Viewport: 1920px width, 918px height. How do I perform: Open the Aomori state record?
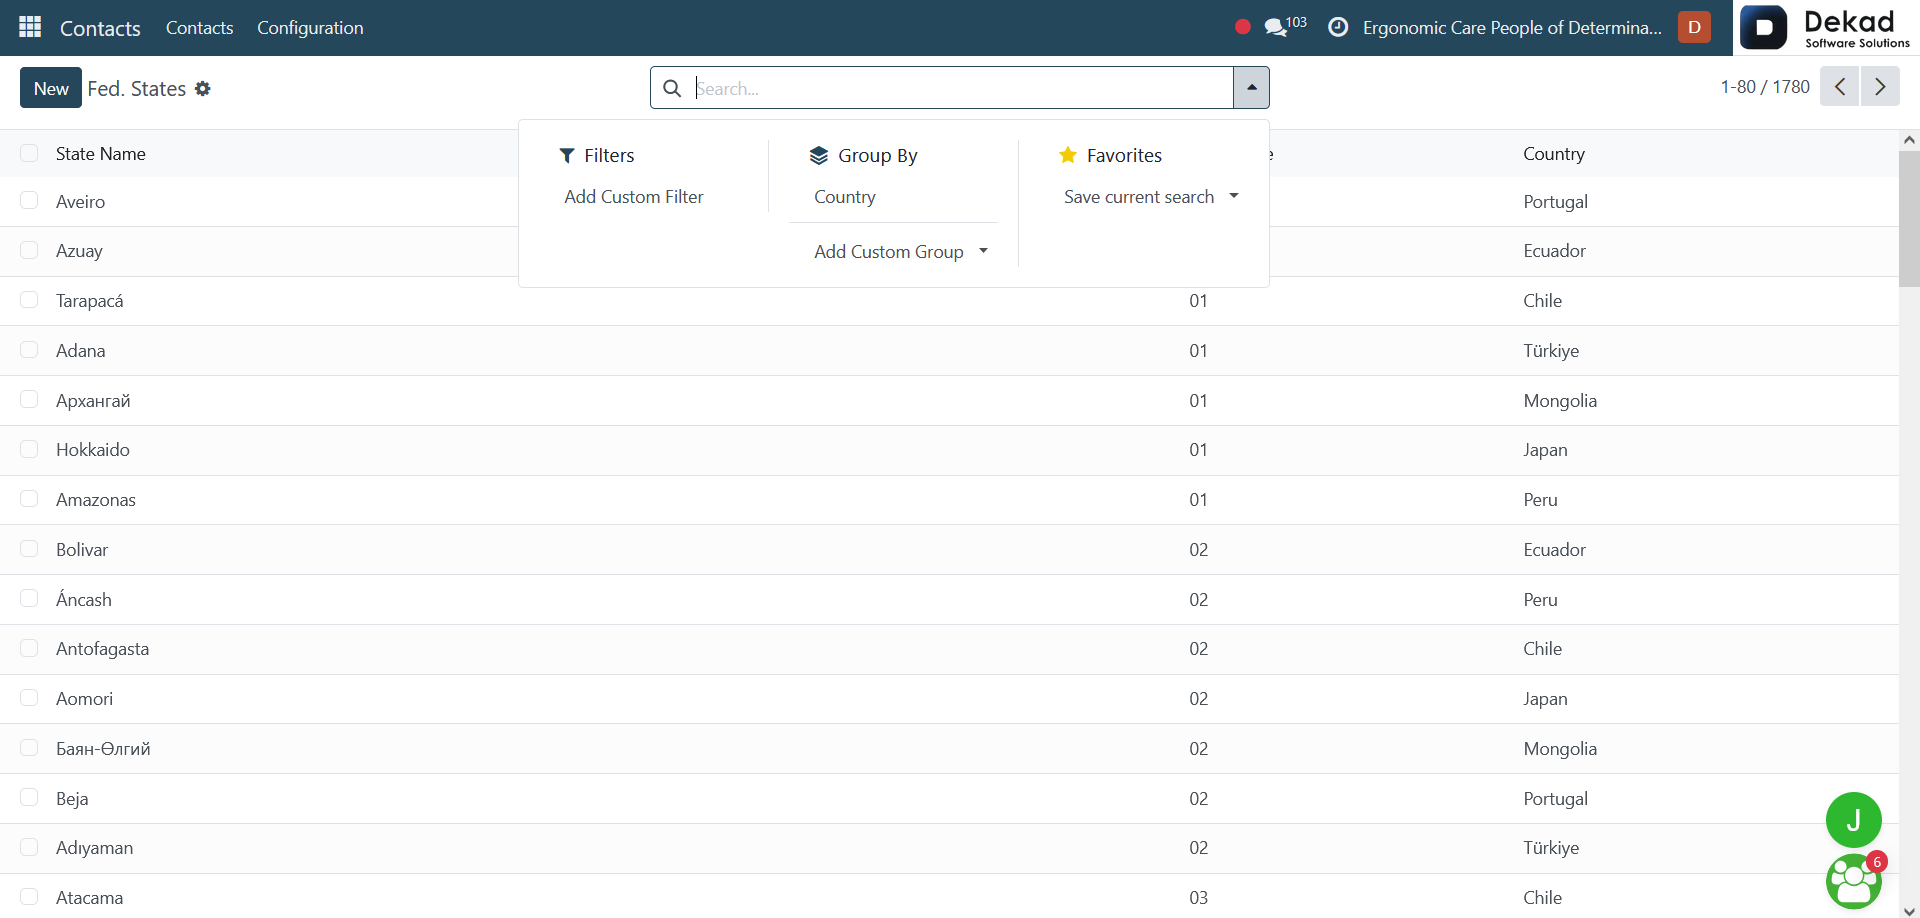[x=85, y=698]
